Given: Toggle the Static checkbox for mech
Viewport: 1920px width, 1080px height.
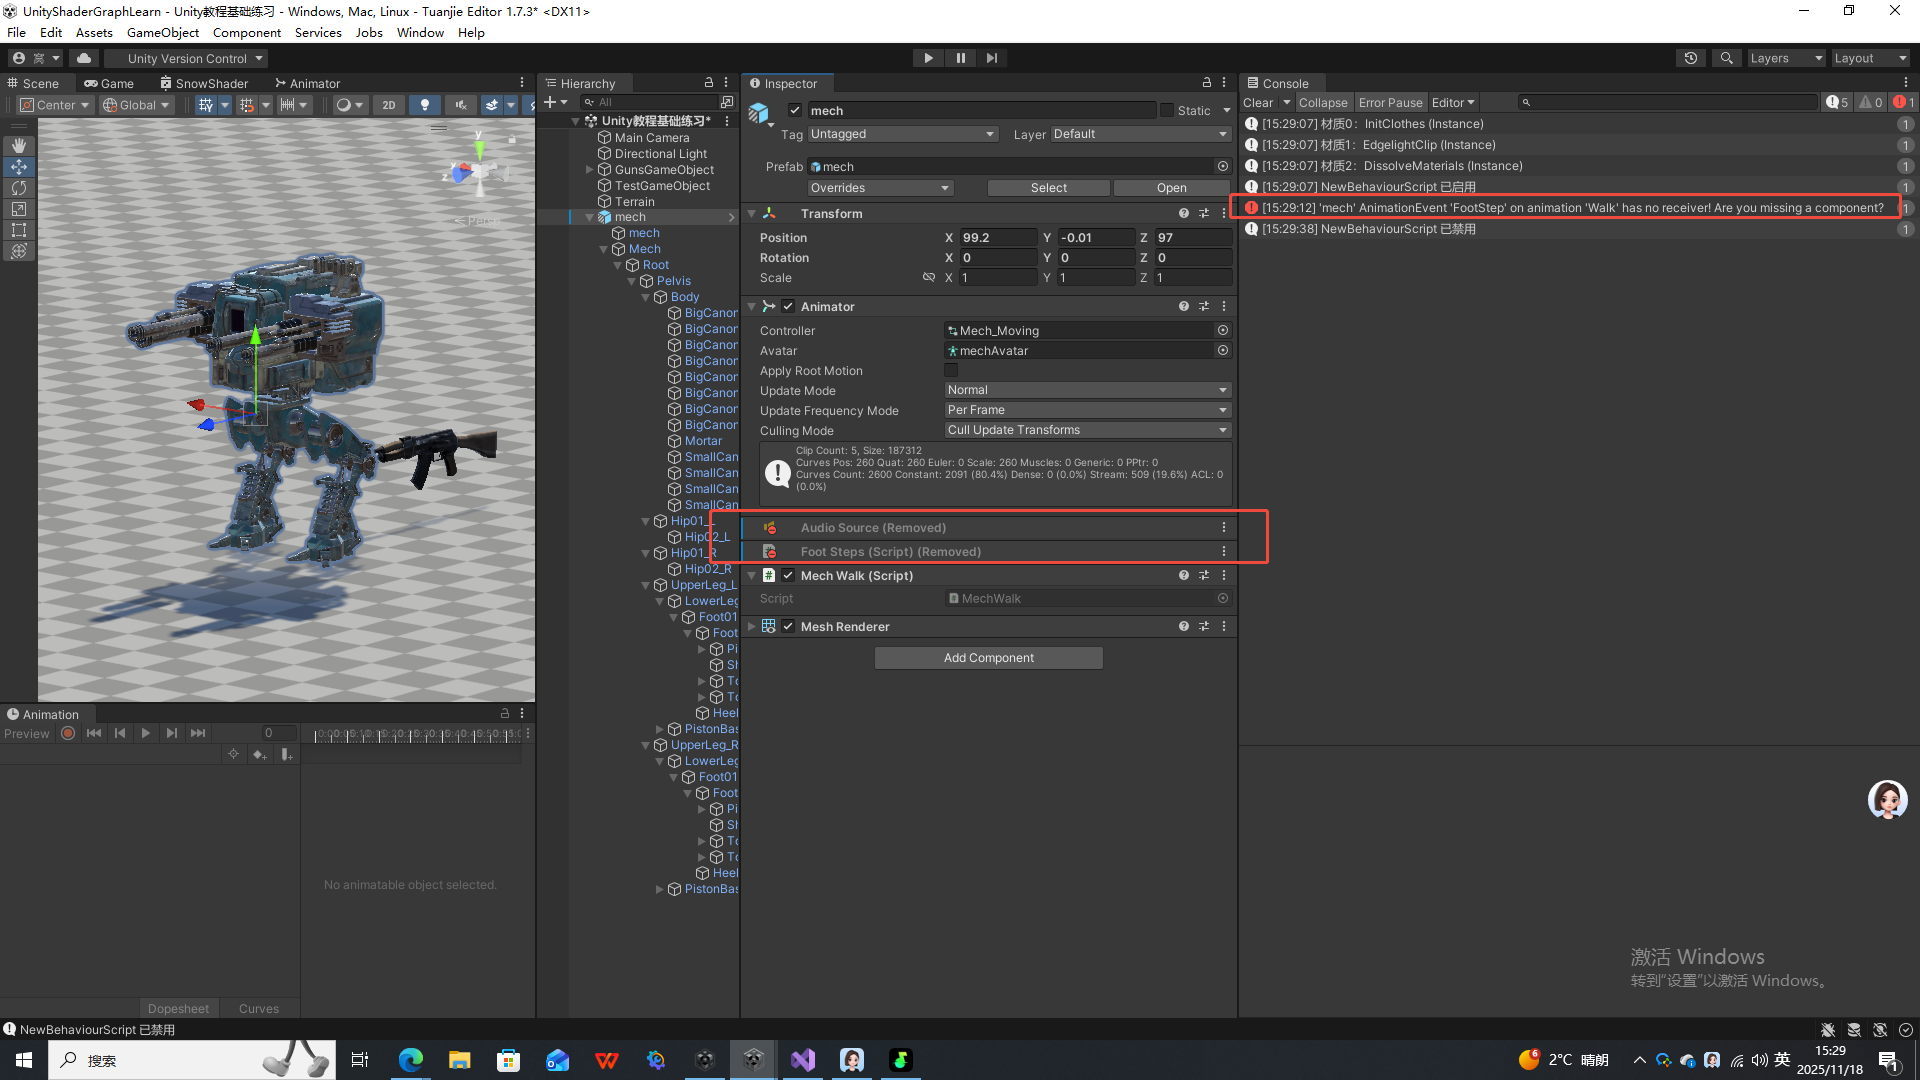Looking at the screenshot, I should click(1167, 110).
